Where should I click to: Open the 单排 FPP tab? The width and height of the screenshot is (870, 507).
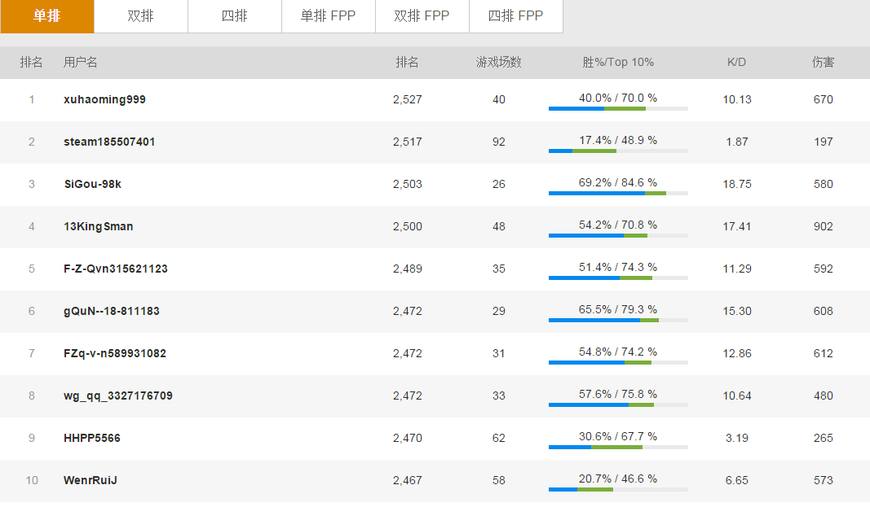pos(328,16)
